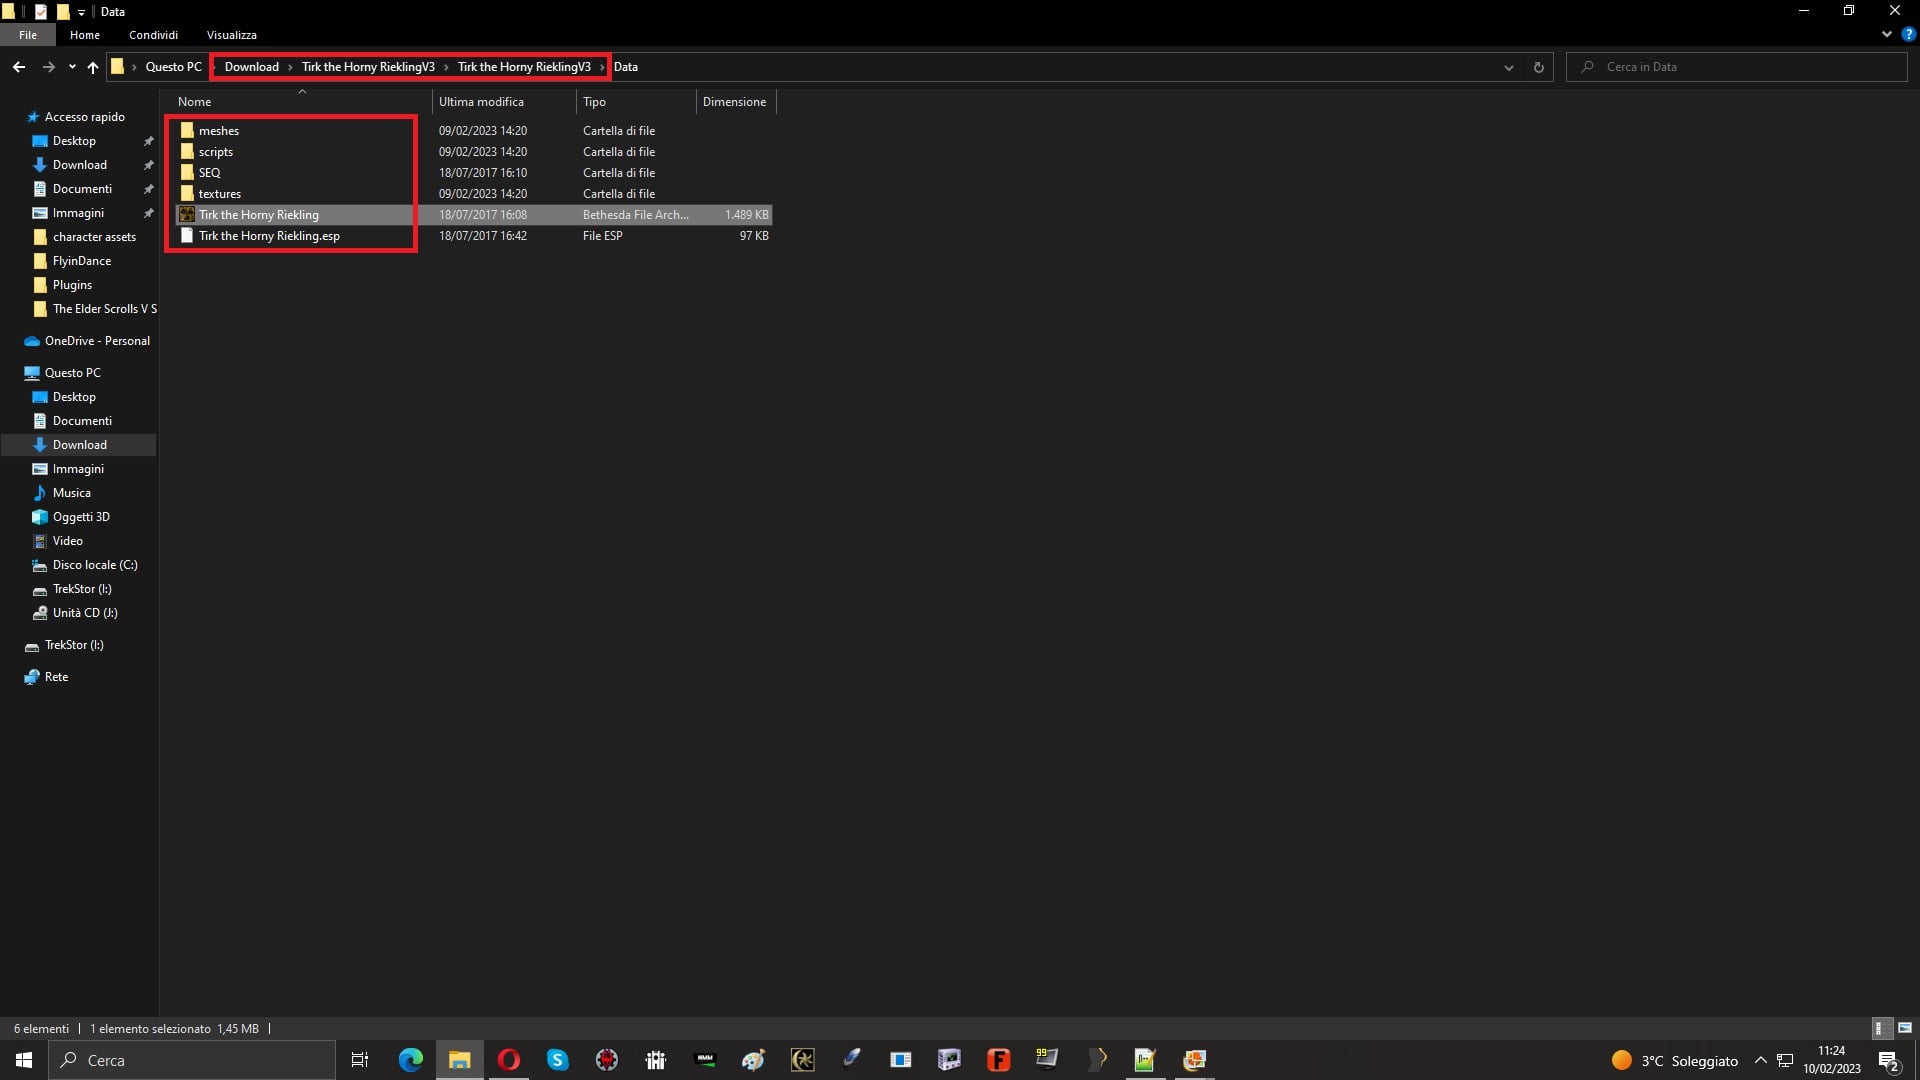Screen dimensions: 1920x1080
Task: Open pinned Desktop under Accesso rapido
Action: 74,141
